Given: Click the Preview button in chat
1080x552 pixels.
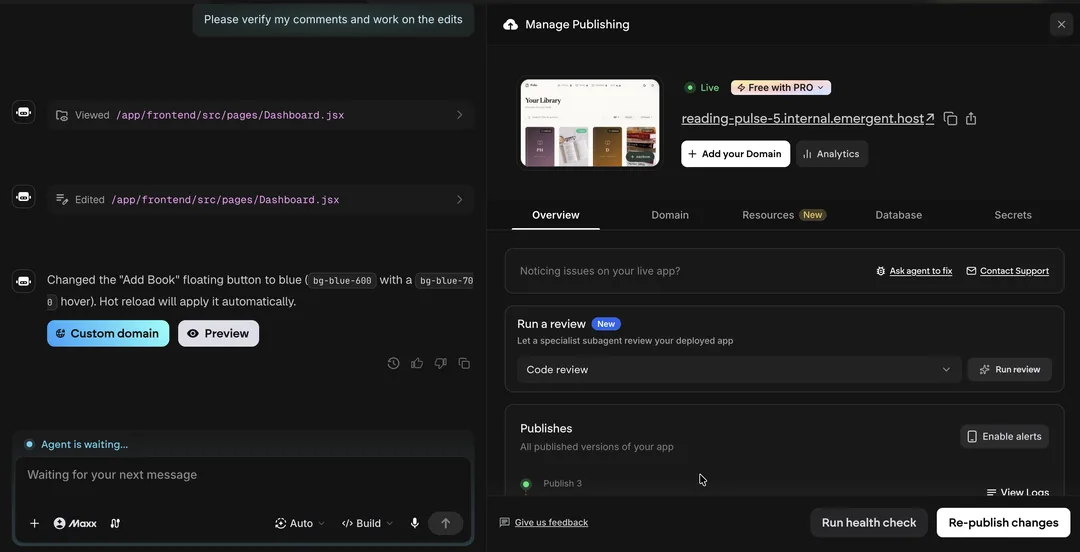Looking at the screenshot, I should [218, 334].
